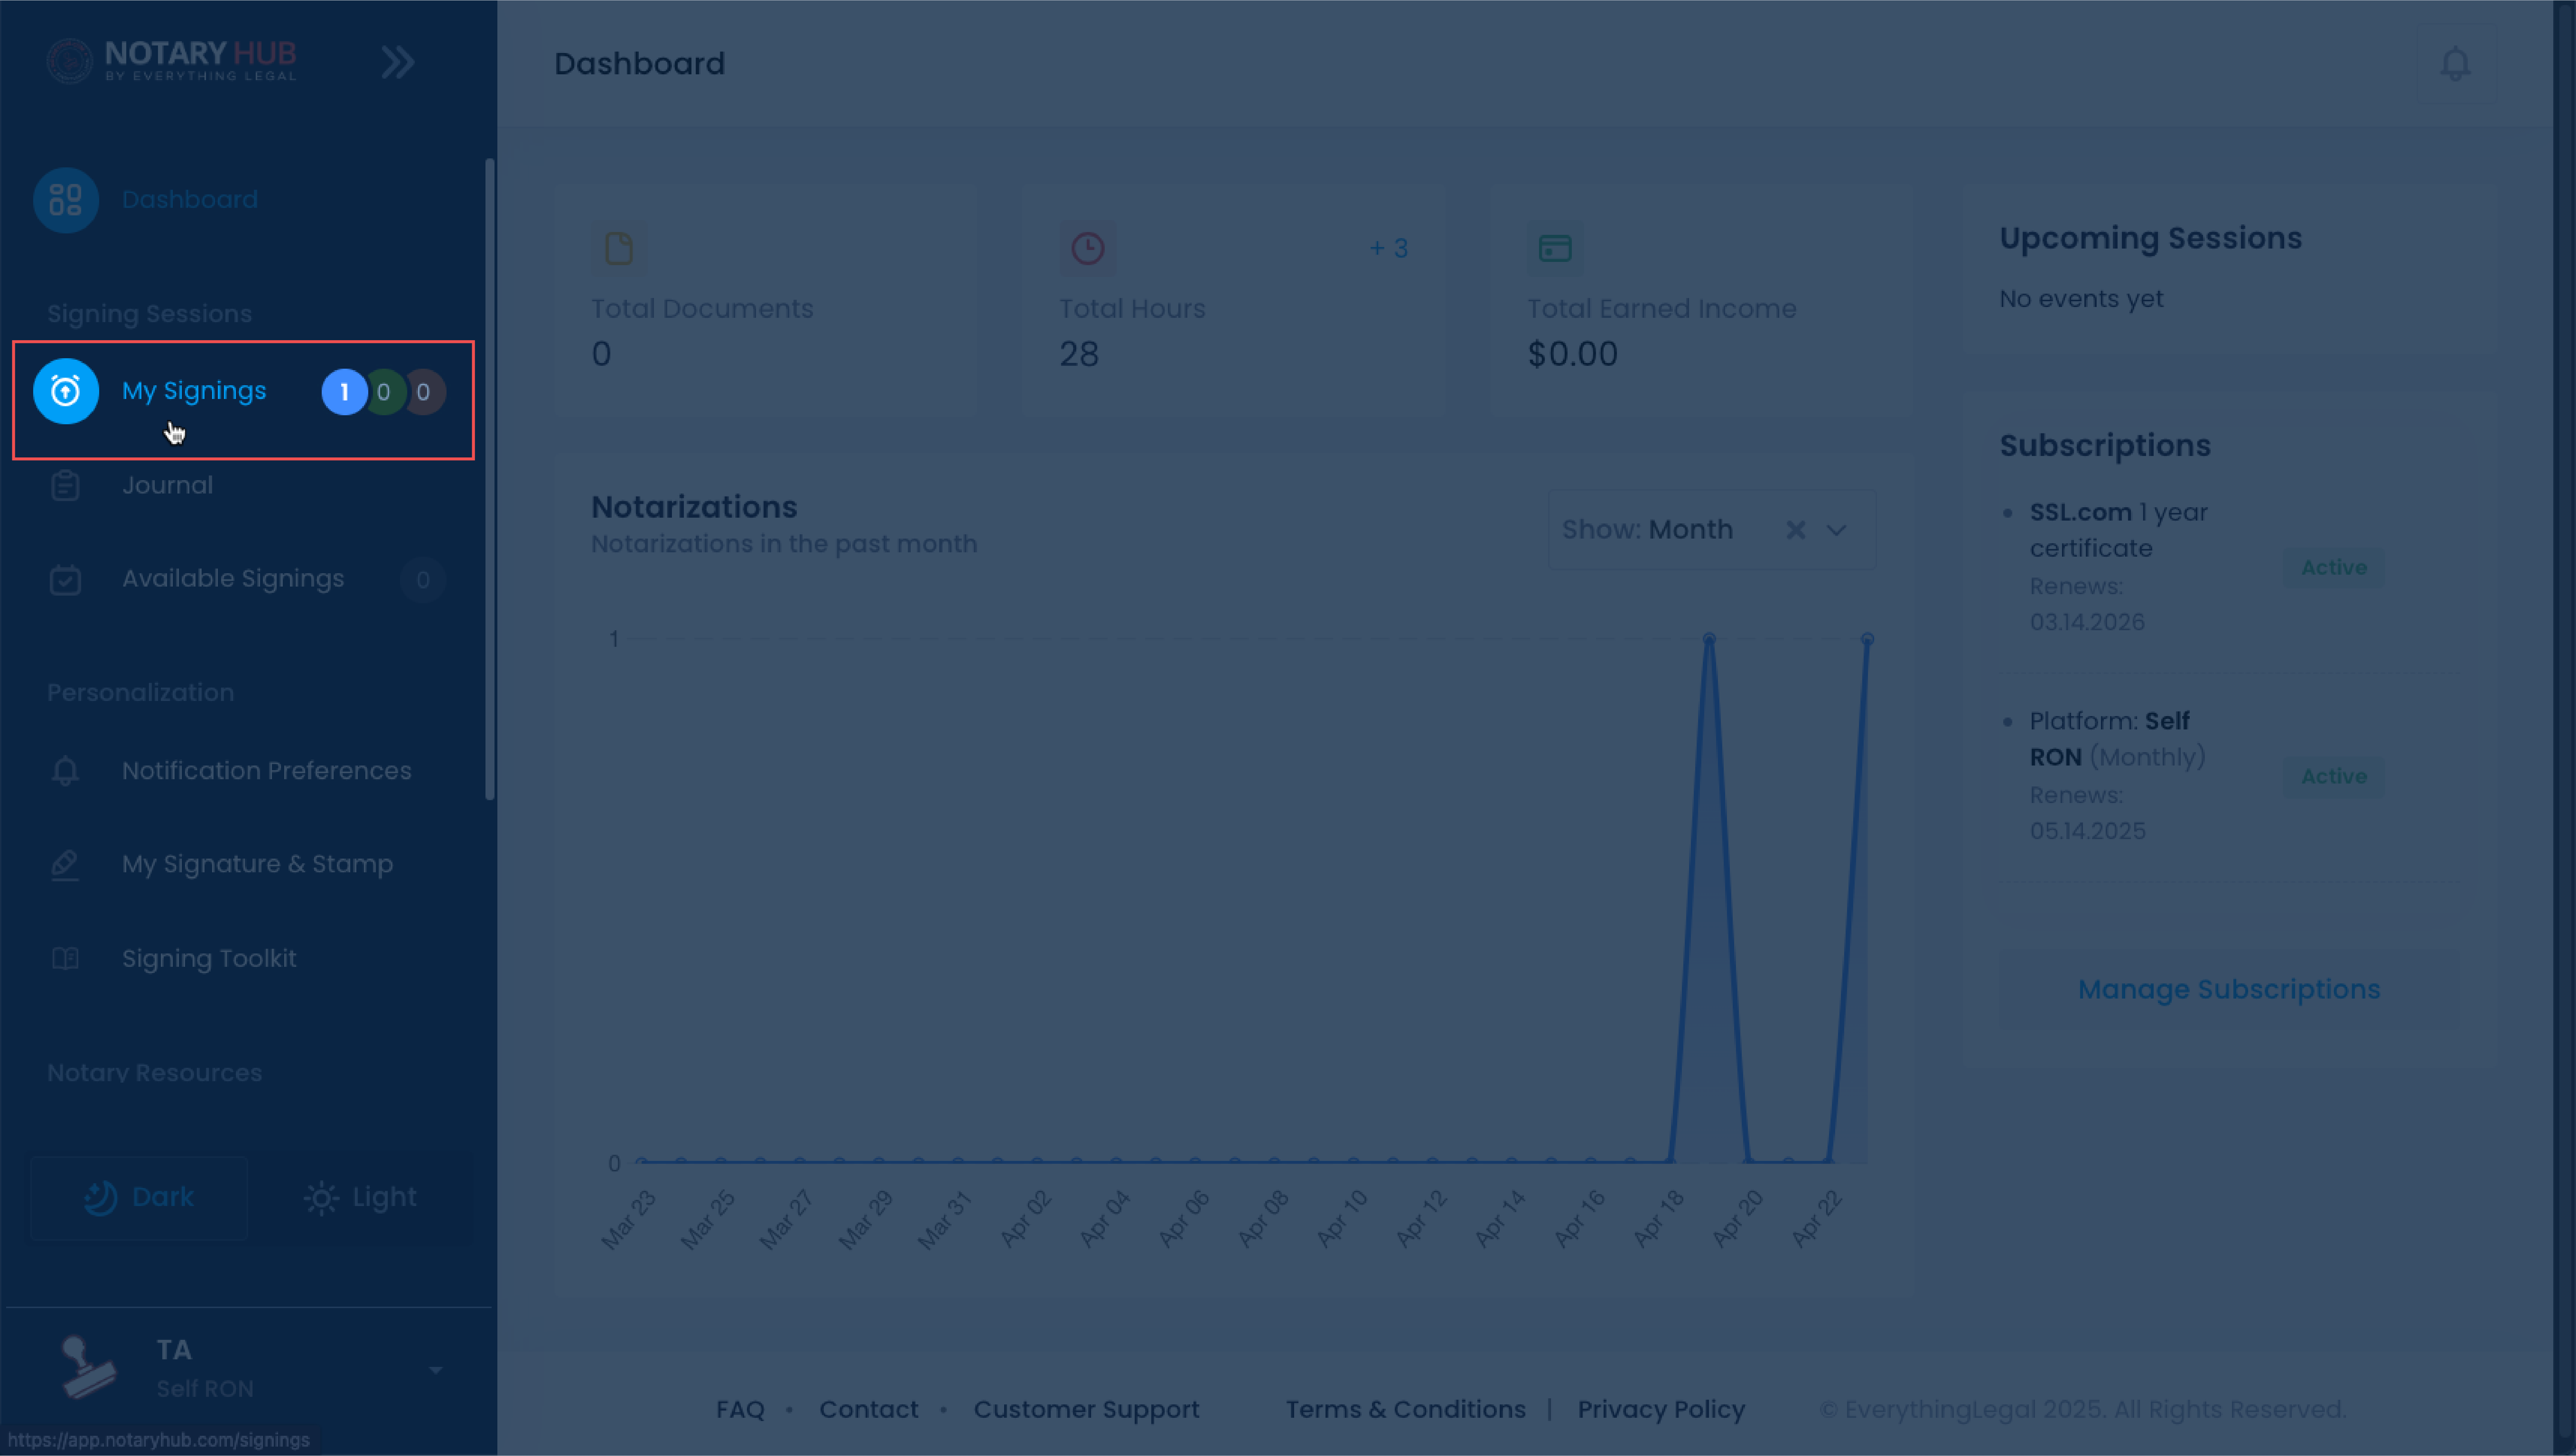Click the Signing Toolkit book icon
This screenshot has width=2576, height=1456.
[65, 958]
